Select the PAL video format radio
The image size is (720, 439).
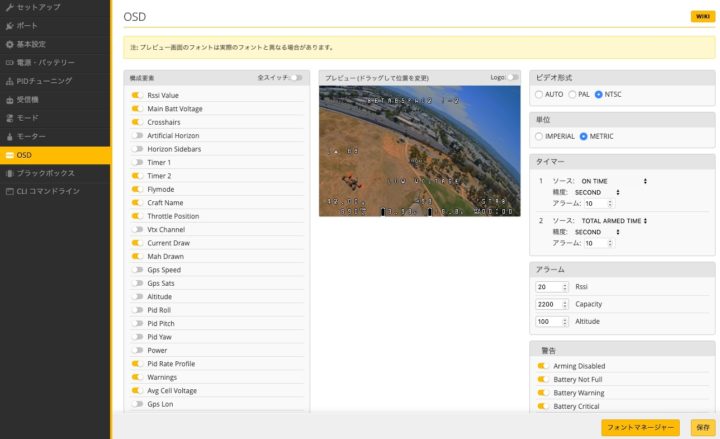[x=572, y=94]
